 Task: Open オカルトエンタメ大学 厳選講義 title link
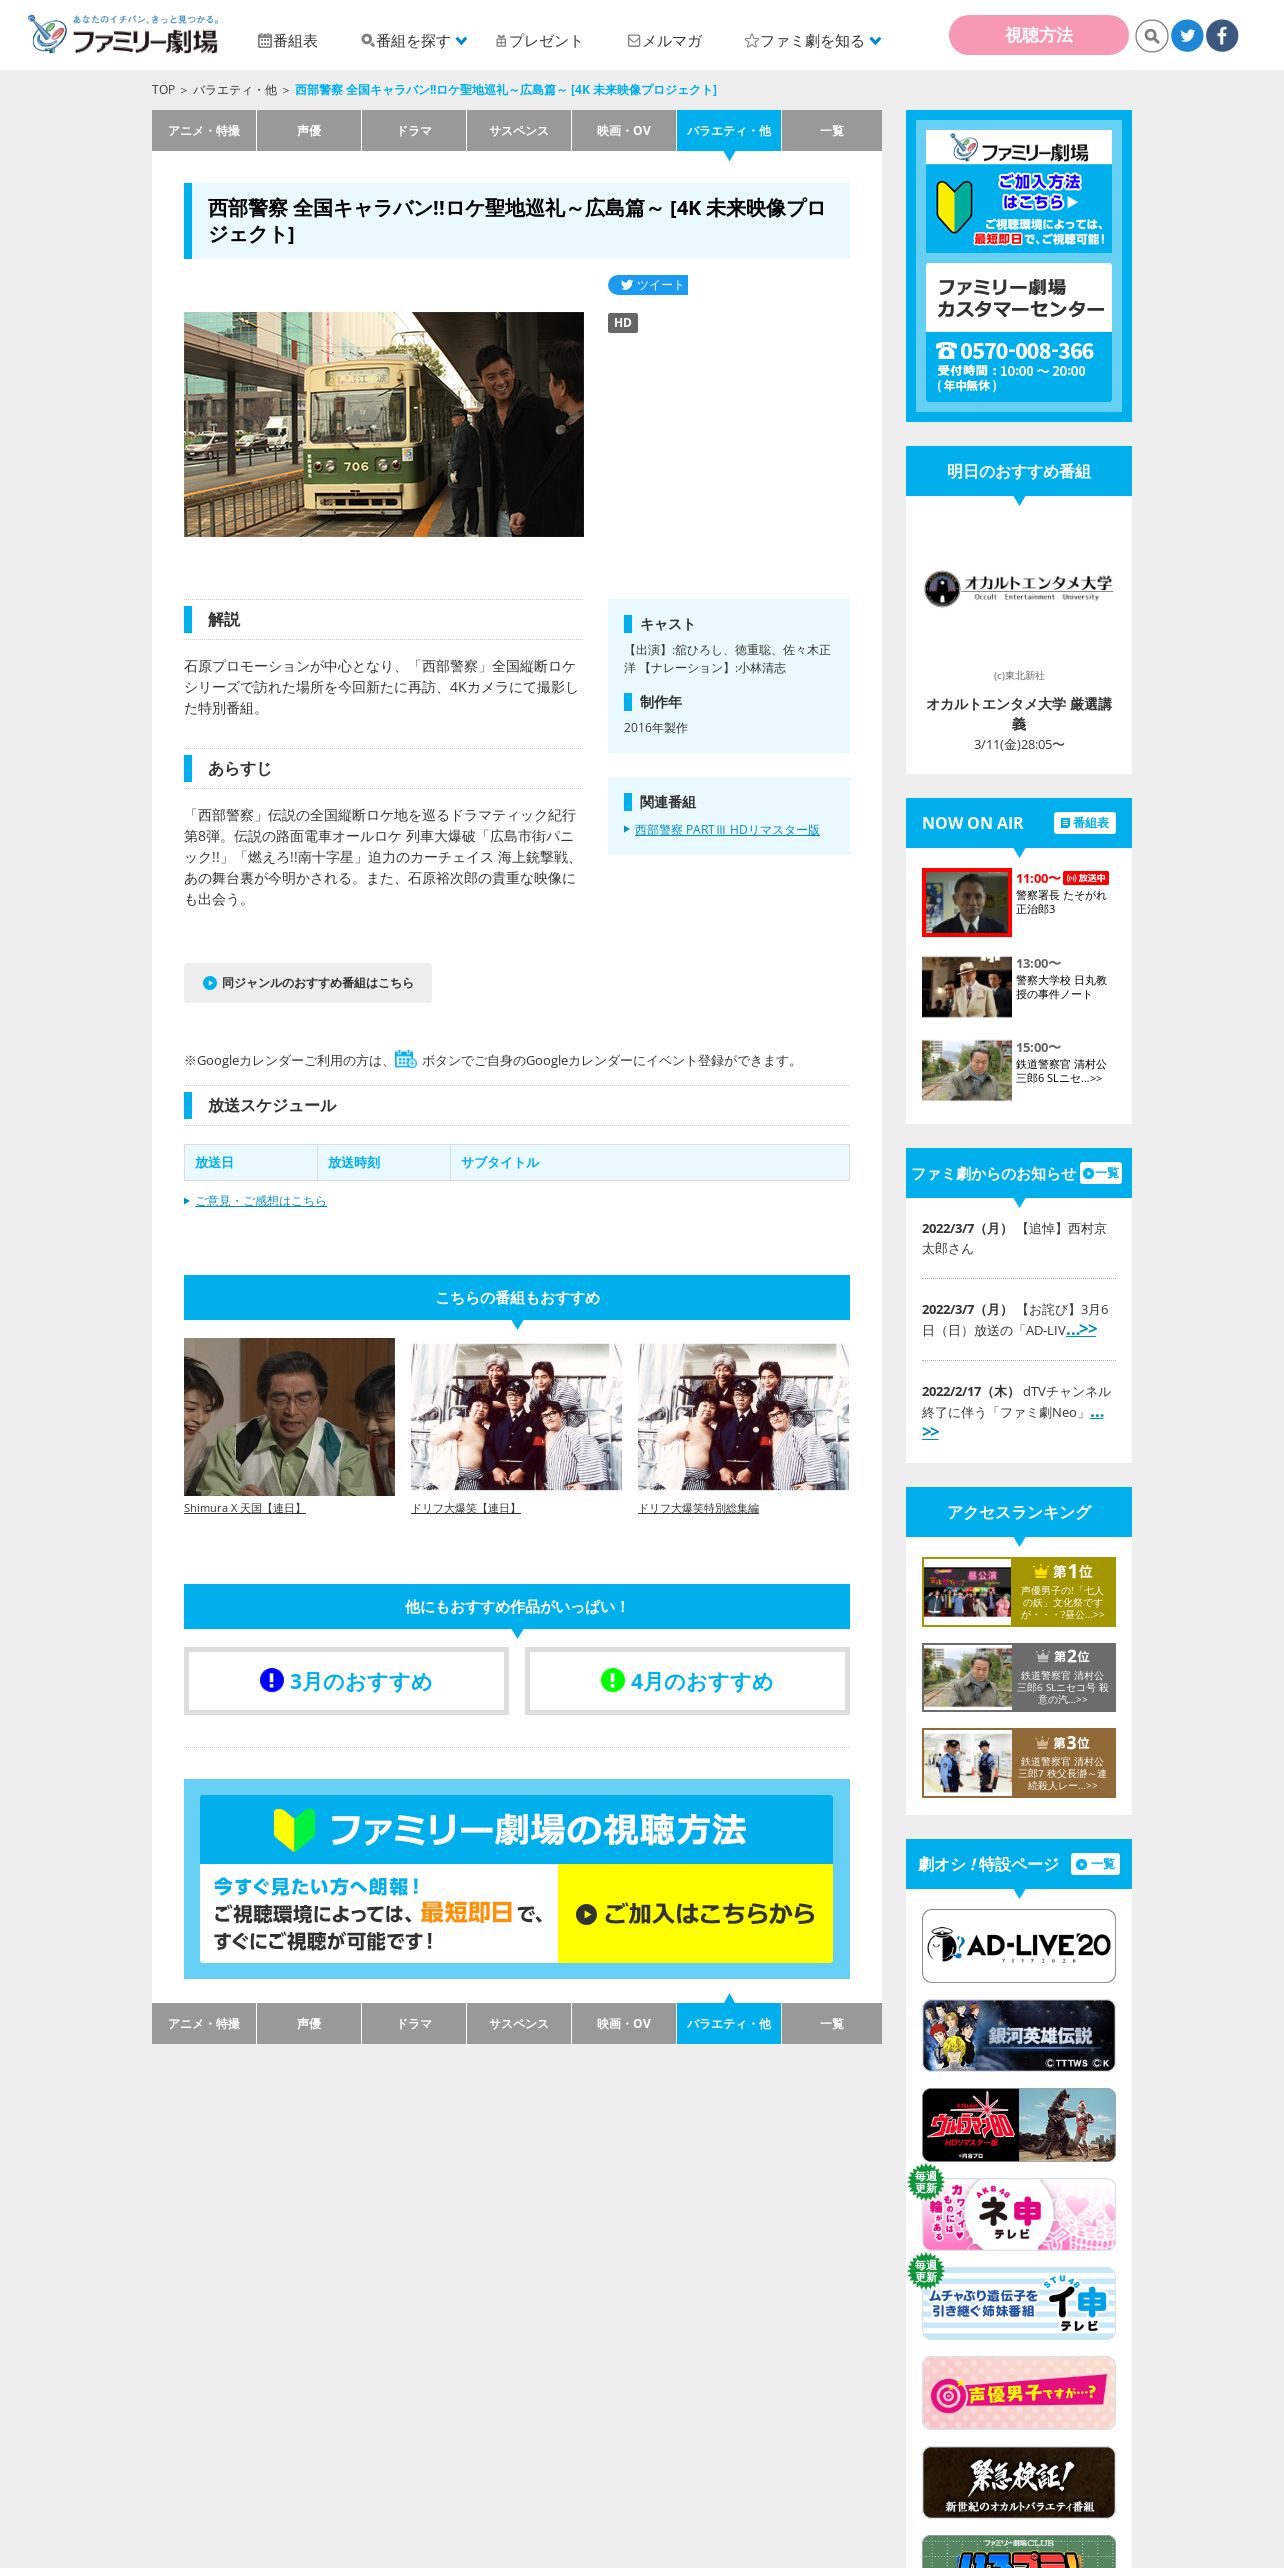pos(1019,714)
